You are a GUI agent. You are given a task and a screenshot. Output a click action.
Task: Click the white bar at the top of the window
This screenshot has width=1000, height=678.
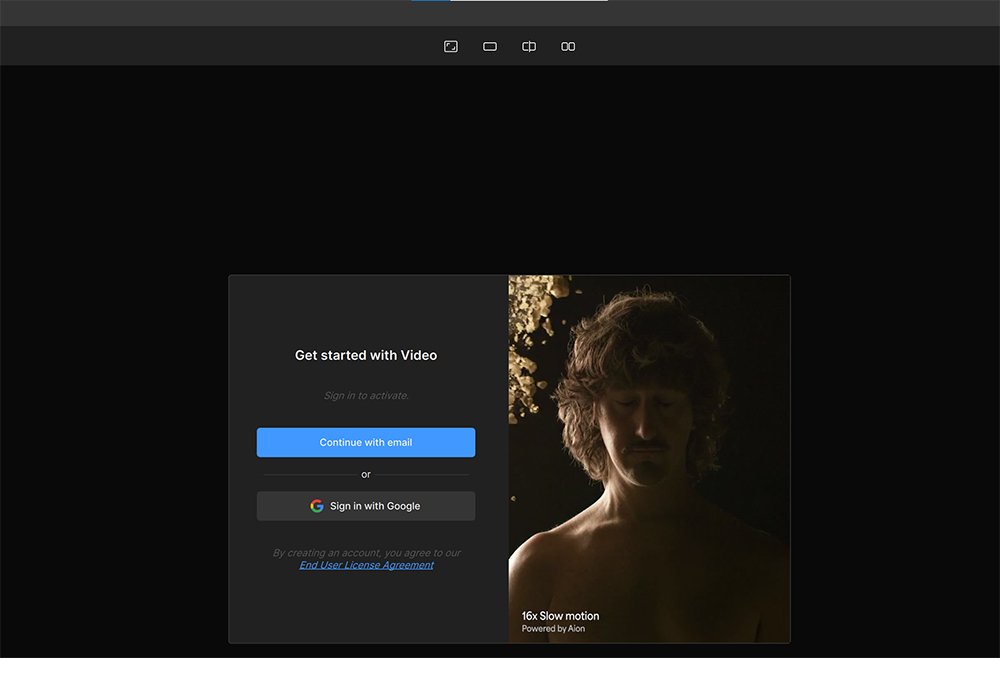pos(530,1)
